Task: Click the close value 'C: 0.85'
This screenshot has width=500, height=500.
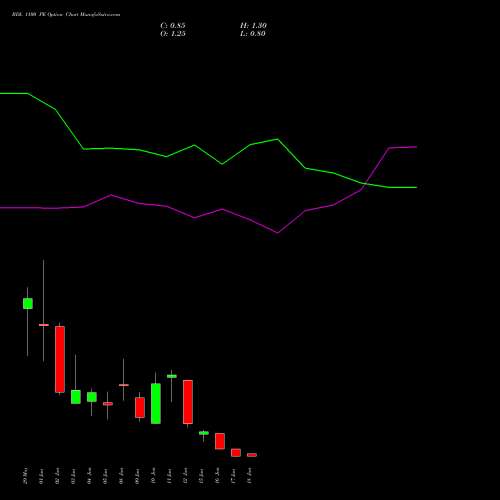Action: tap(173, 26)
